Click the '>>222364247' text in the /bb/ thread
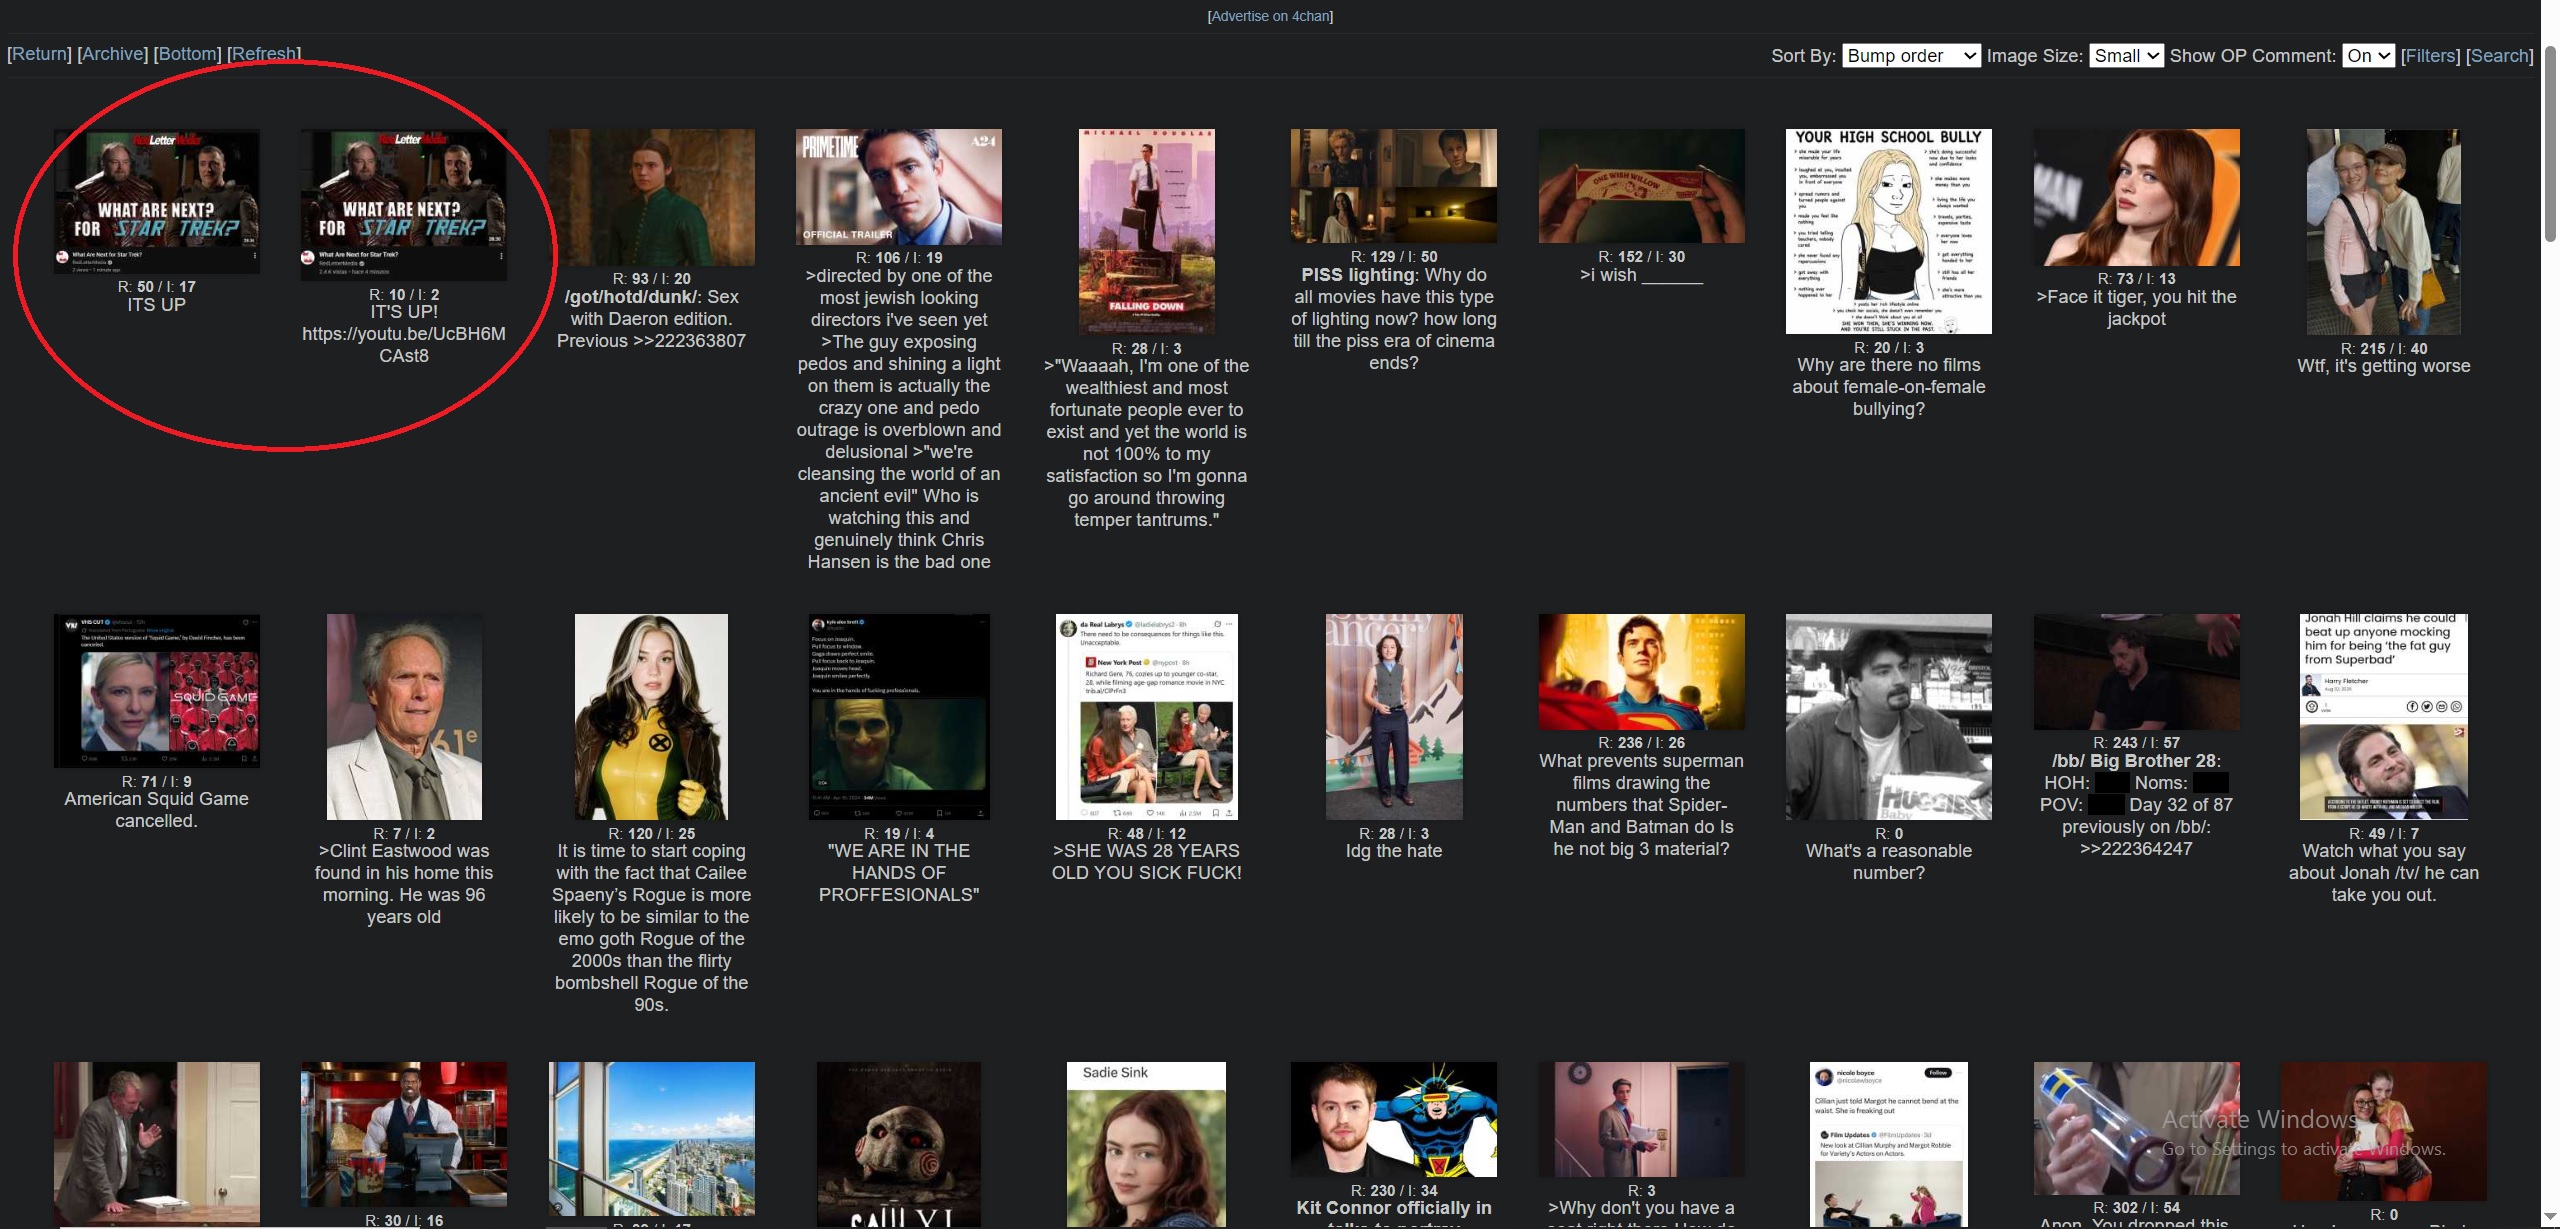 click(x=2136, y=849)
